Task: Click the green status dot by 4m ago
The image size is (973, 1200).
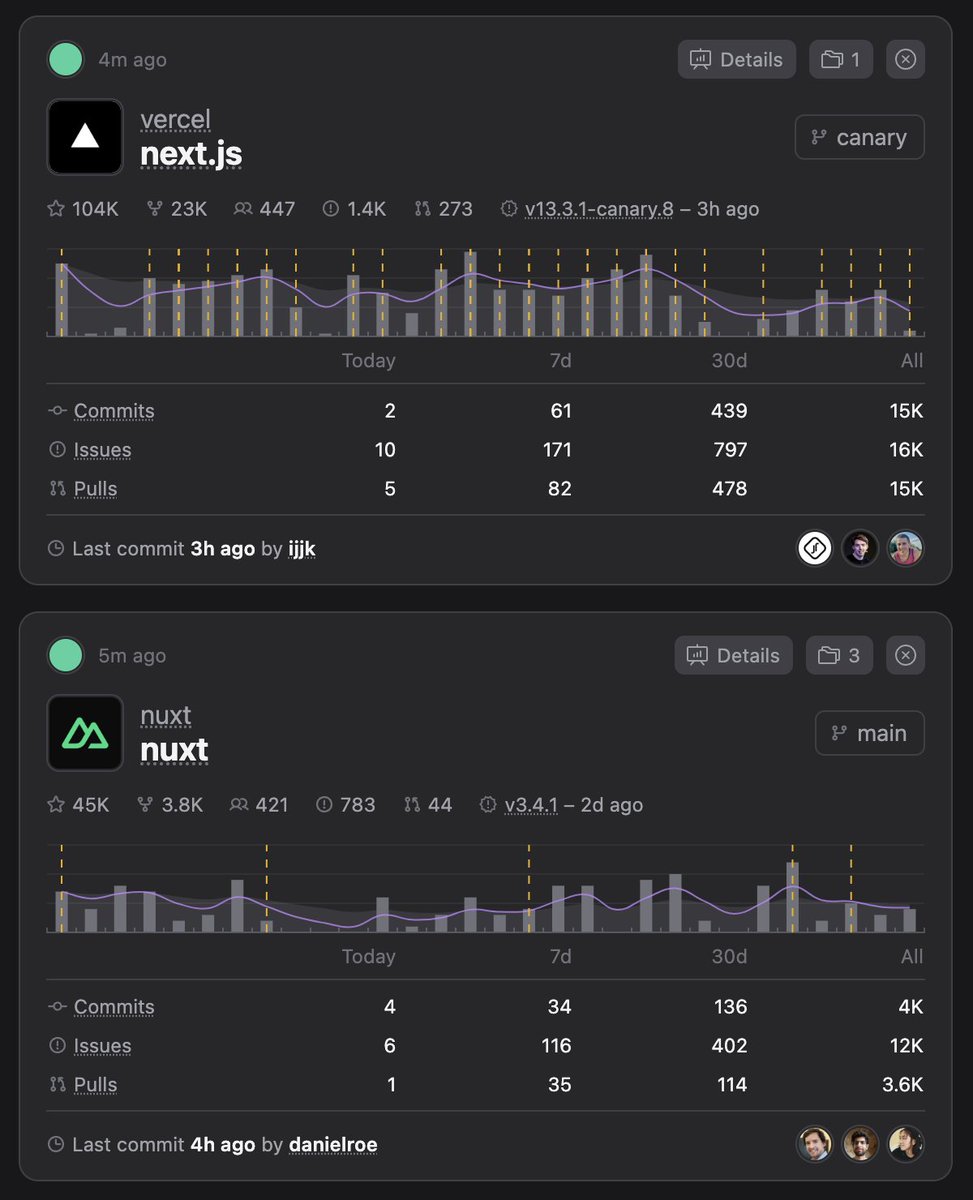Action: click(66, 59)
